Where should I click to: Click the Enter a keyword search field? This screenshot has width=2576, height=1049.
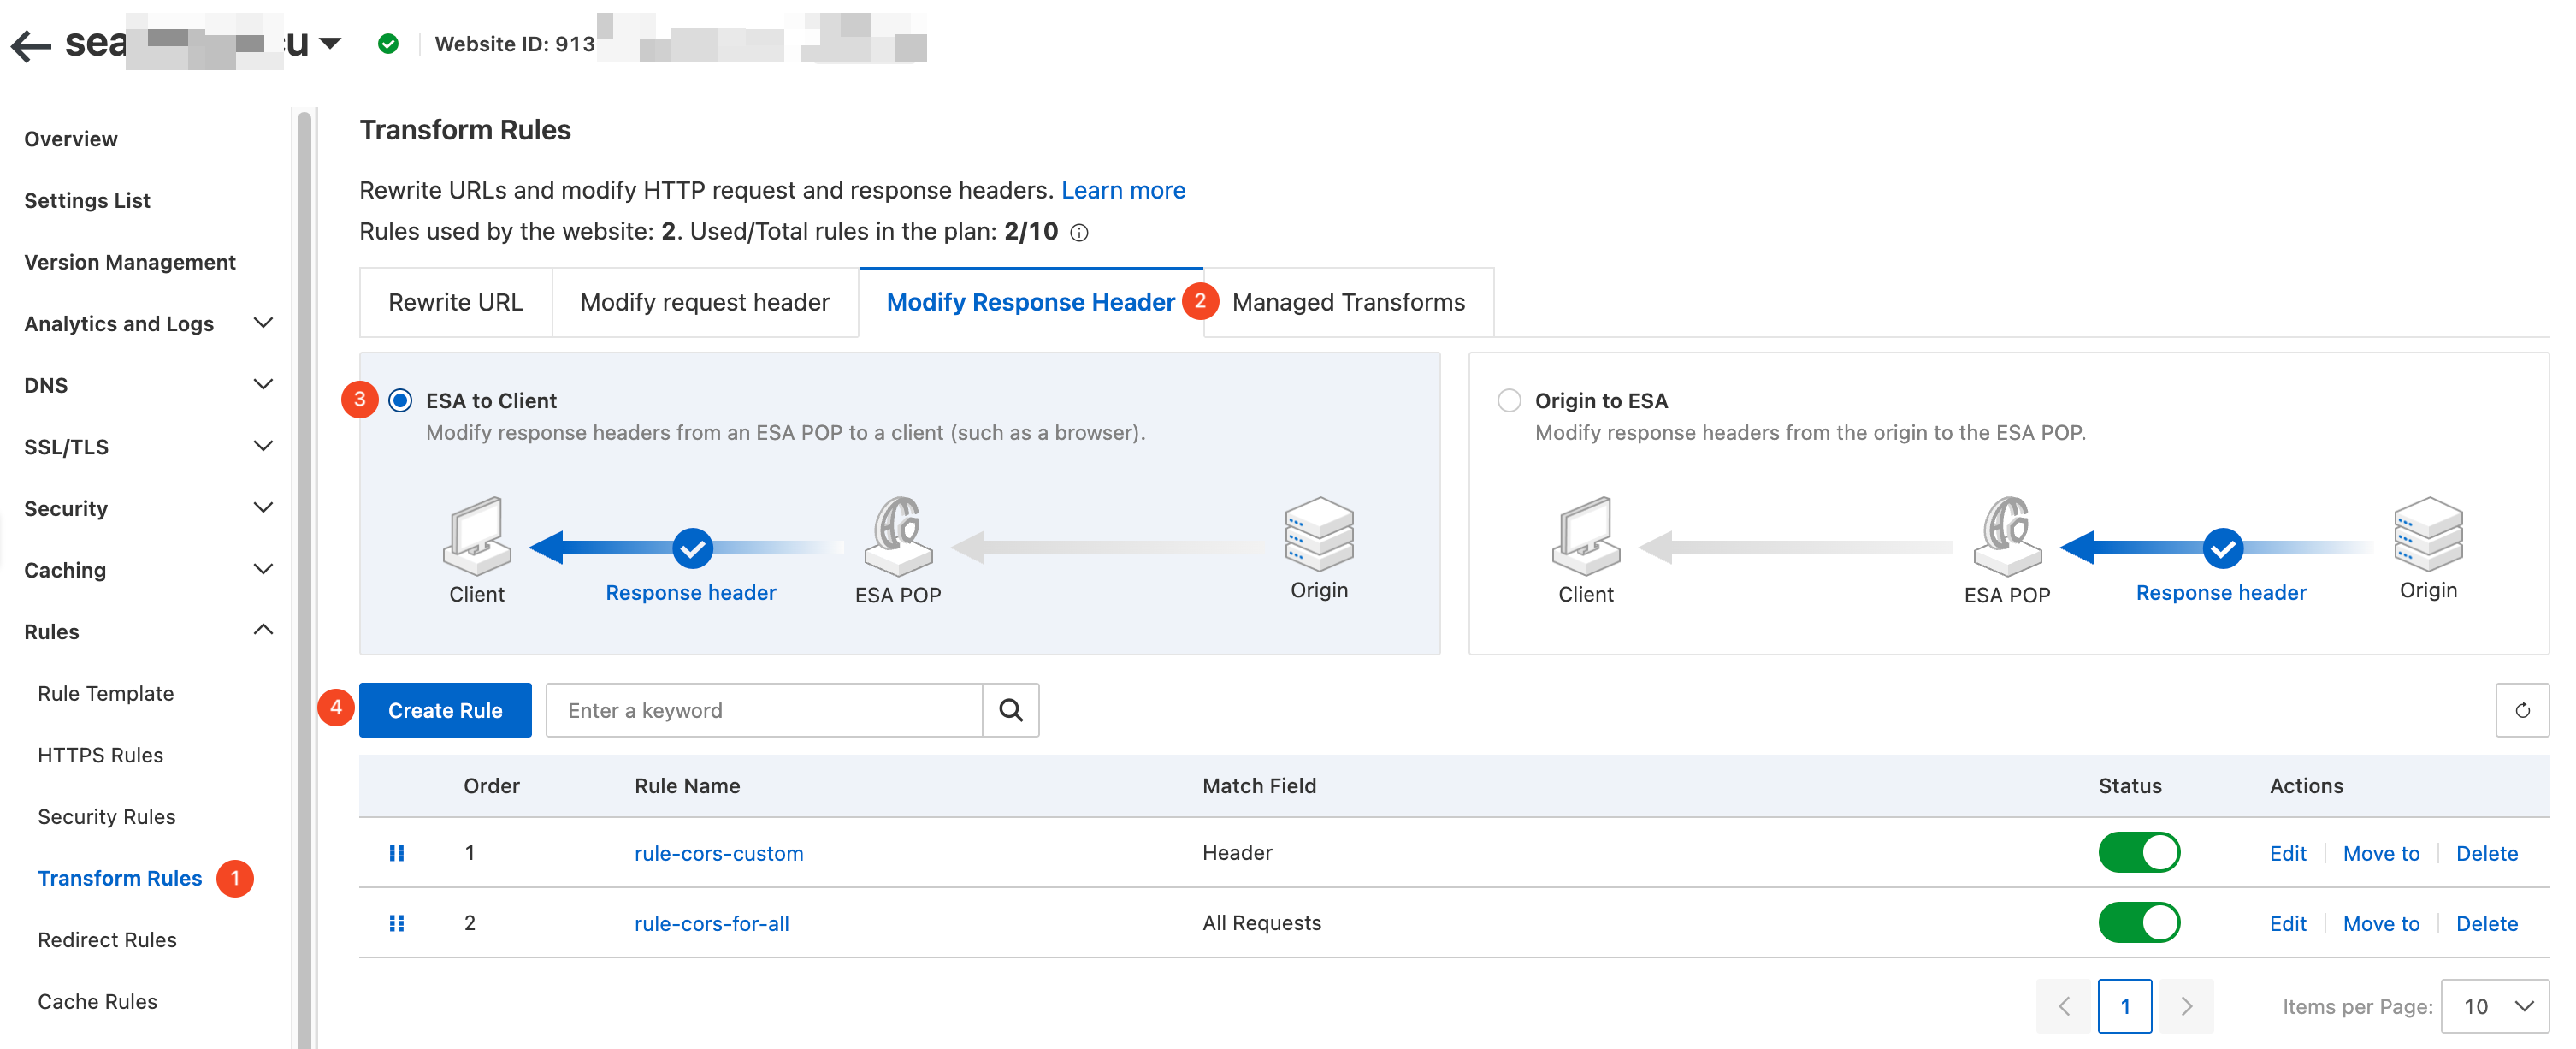pyautogui.click(x=764, y=710)
